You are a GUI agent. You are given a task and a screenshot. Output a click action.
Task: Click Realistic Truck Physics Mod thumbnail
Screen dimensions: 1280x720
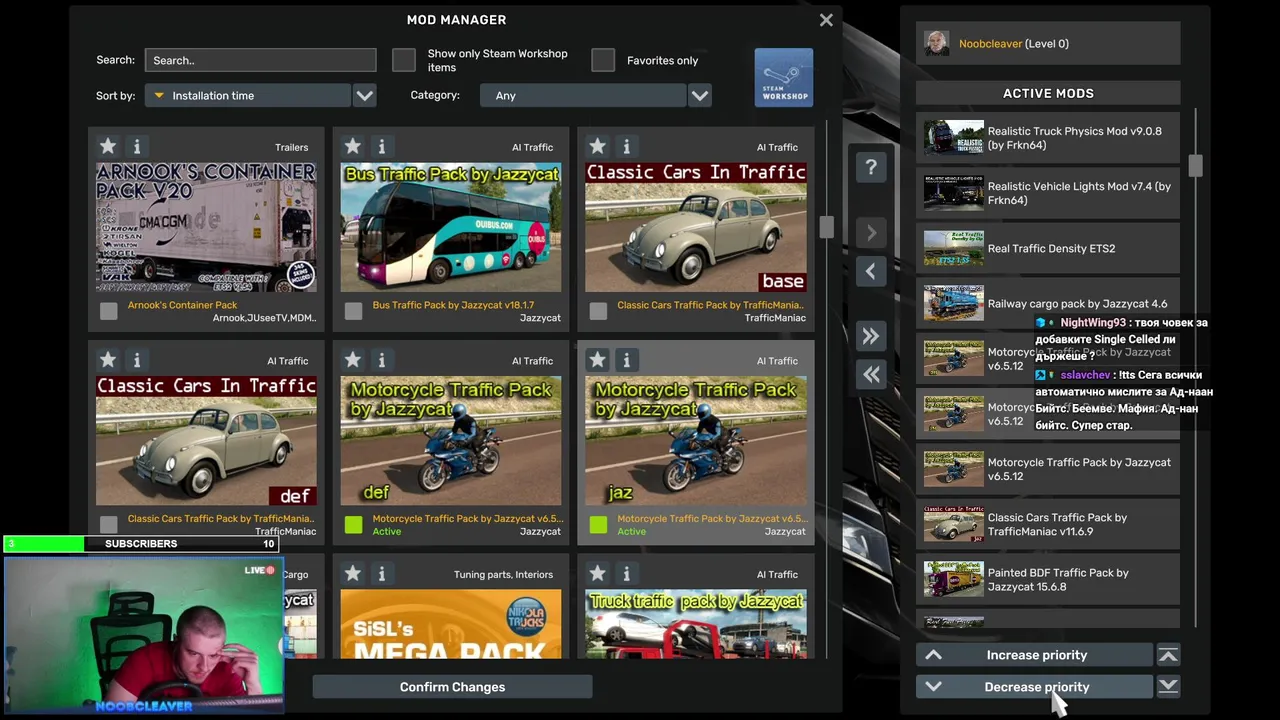click(953, 138)
